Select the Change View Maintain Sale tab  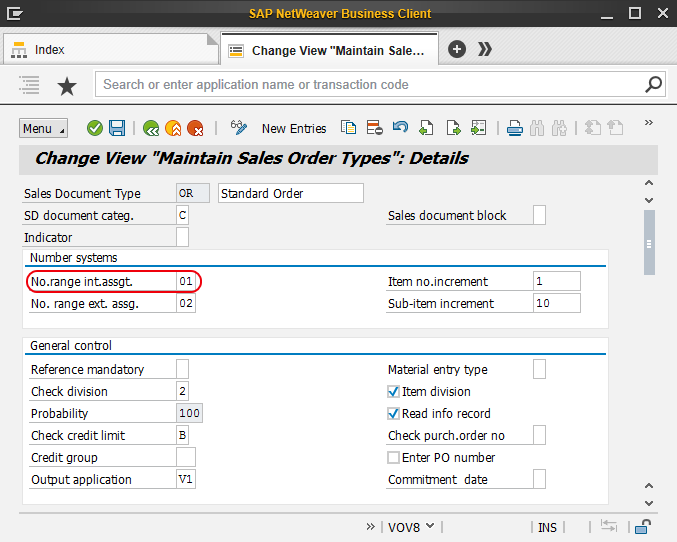click(329, 50)
